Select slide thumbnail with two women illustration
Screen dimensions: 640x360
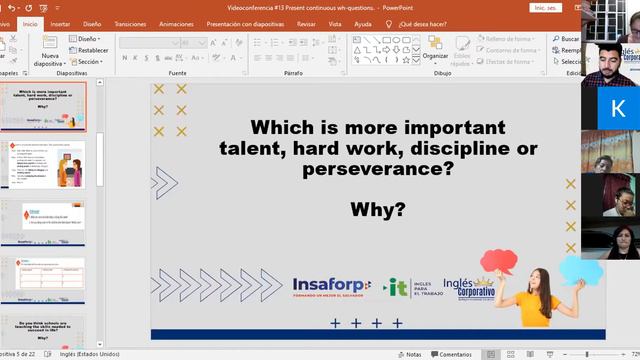click(43, 164)
